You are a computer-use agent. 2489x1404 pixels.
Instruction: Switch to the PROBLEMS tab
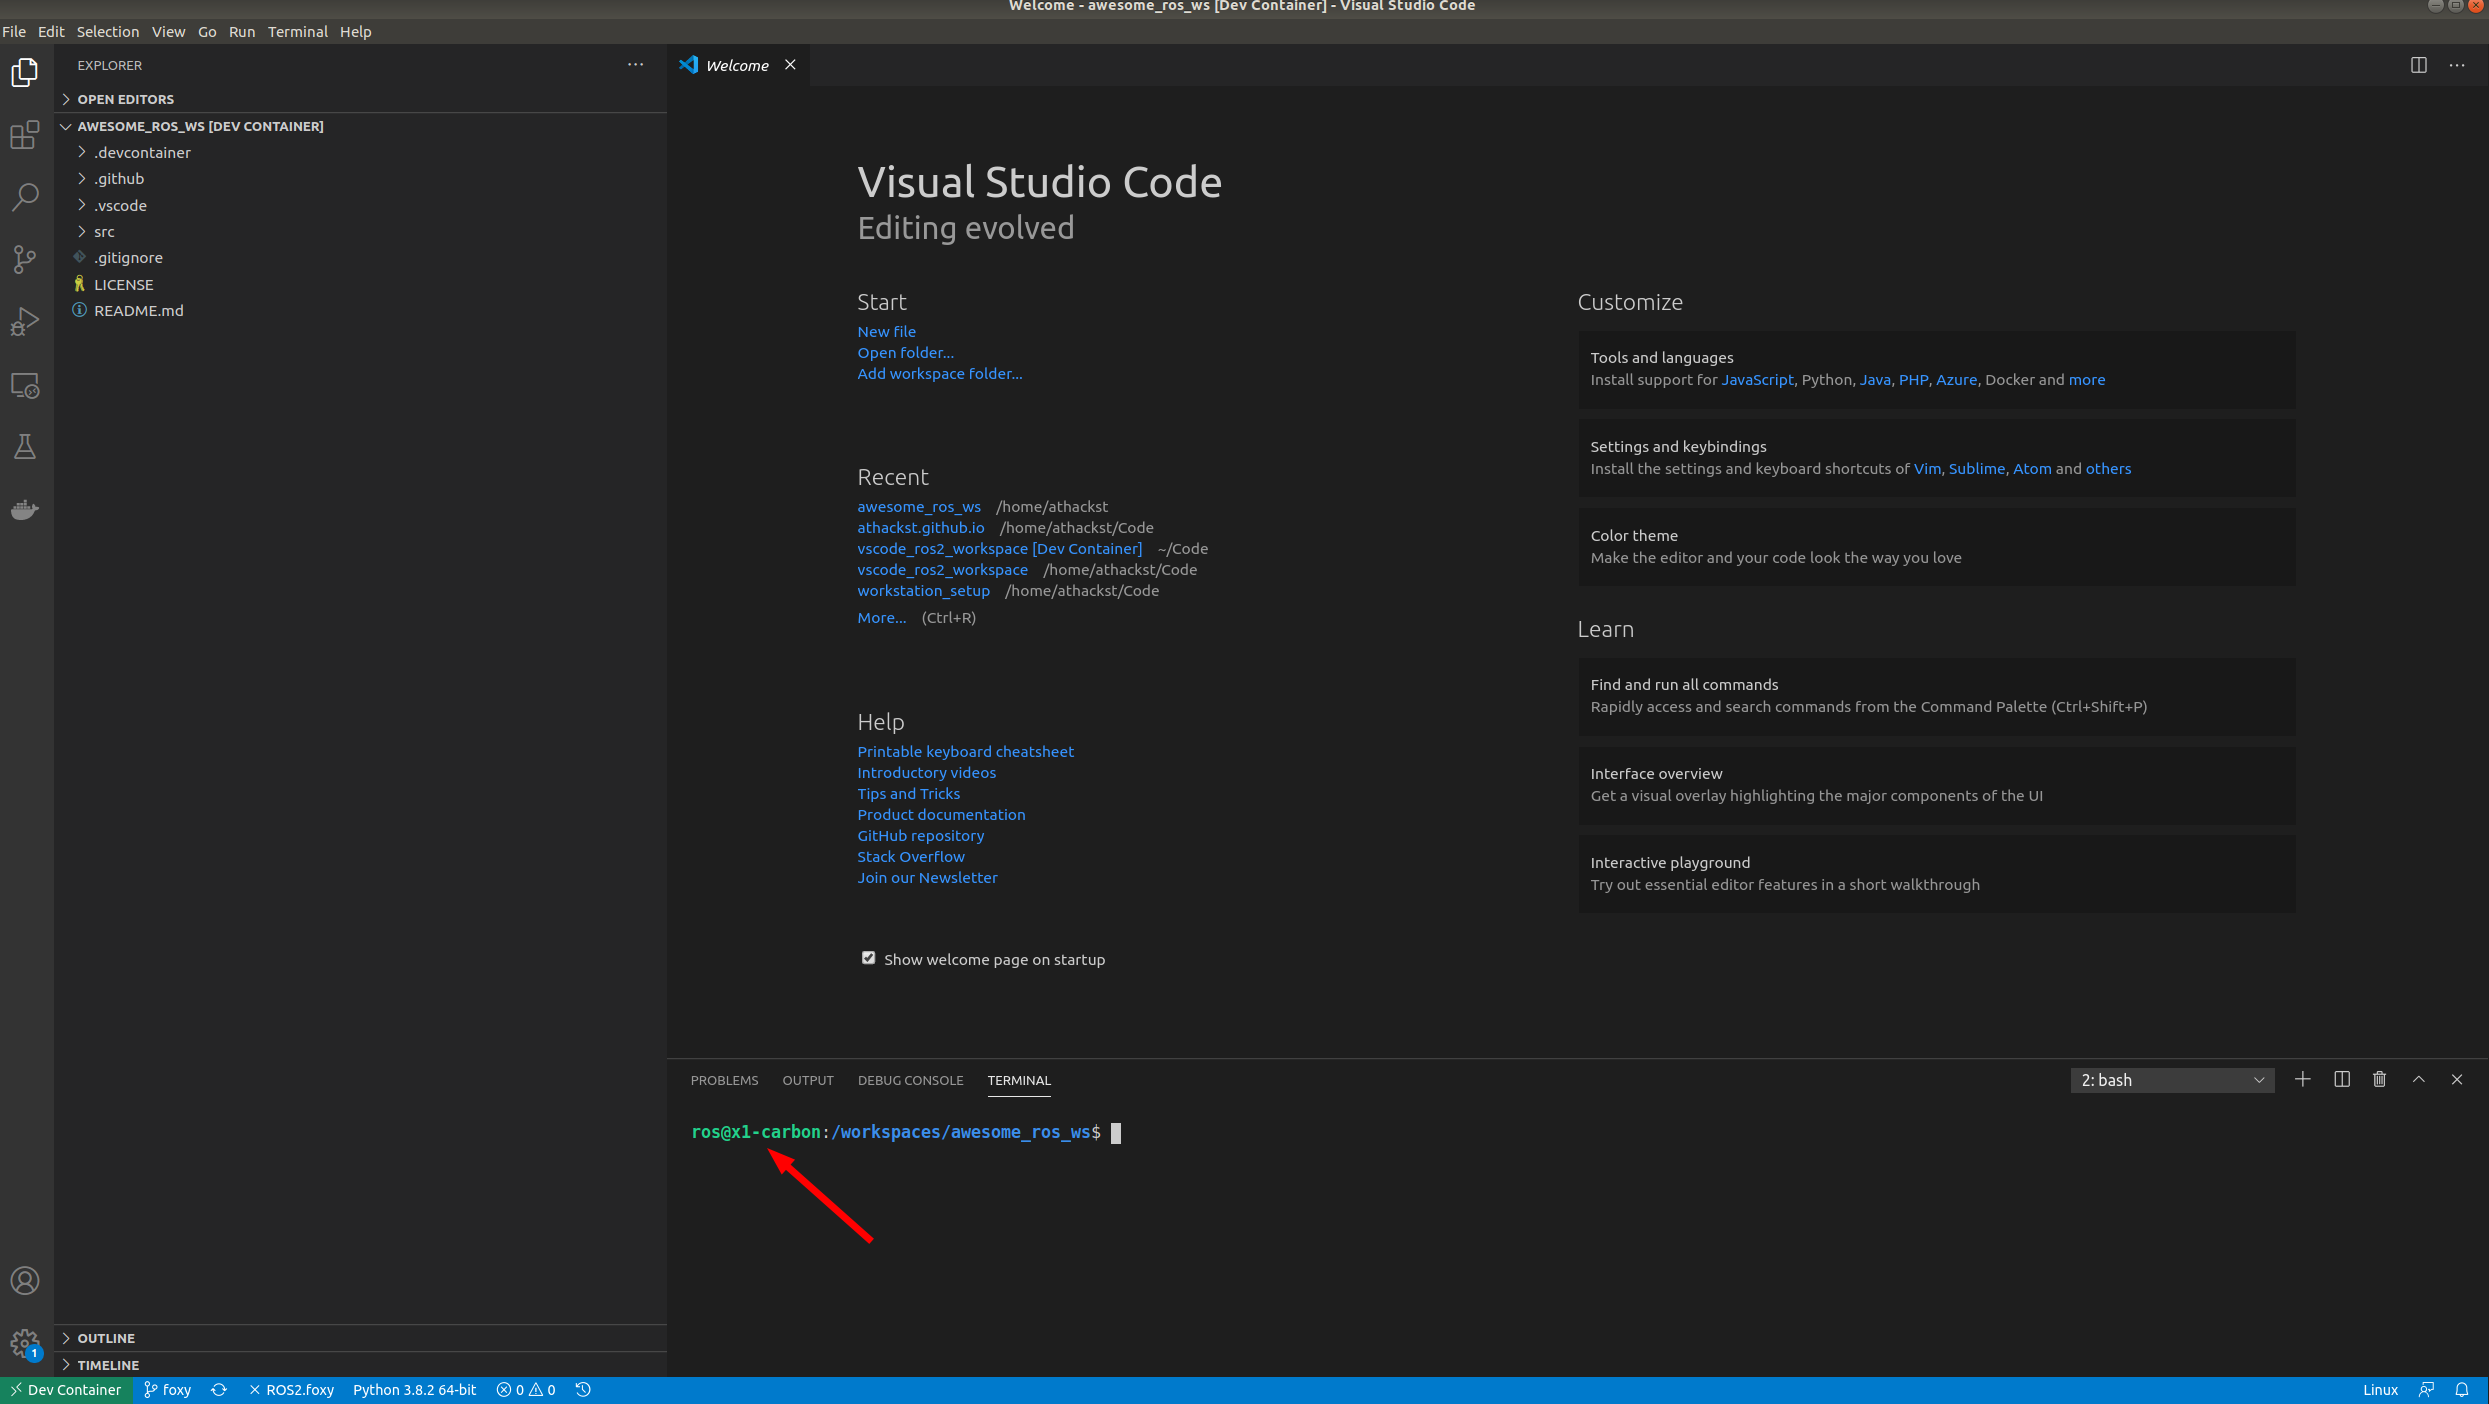724,1080
